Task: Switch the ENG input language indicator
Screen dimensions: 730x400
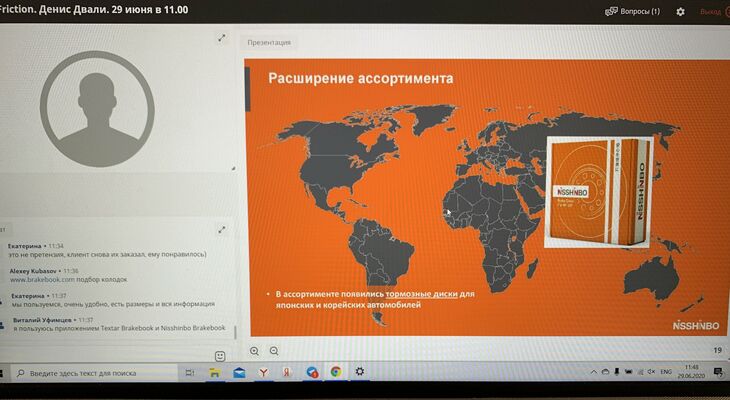Action: 666,372
